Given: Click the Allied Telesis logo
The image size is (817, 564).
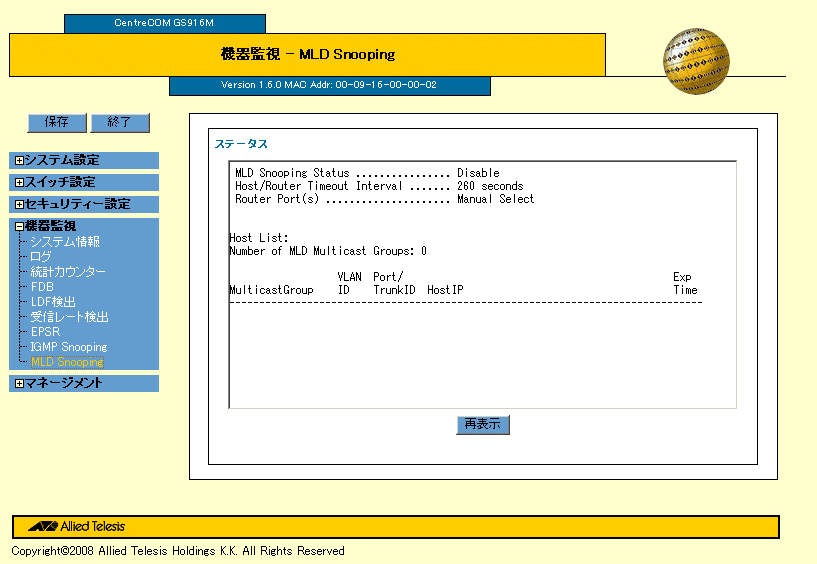Looking at the screenshot, I should (x=77, y=526).
